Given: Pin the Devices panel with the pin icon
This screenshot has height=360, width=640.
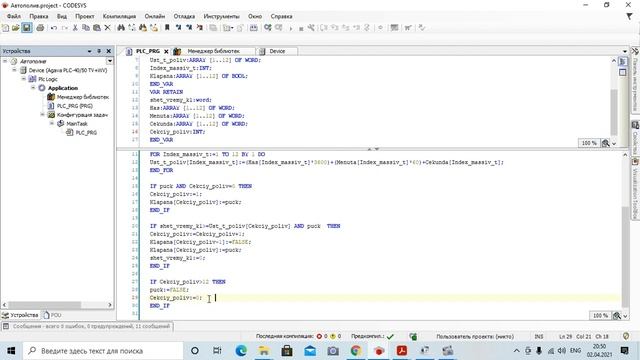Looking at the screenshot, I should pos(99,51).
